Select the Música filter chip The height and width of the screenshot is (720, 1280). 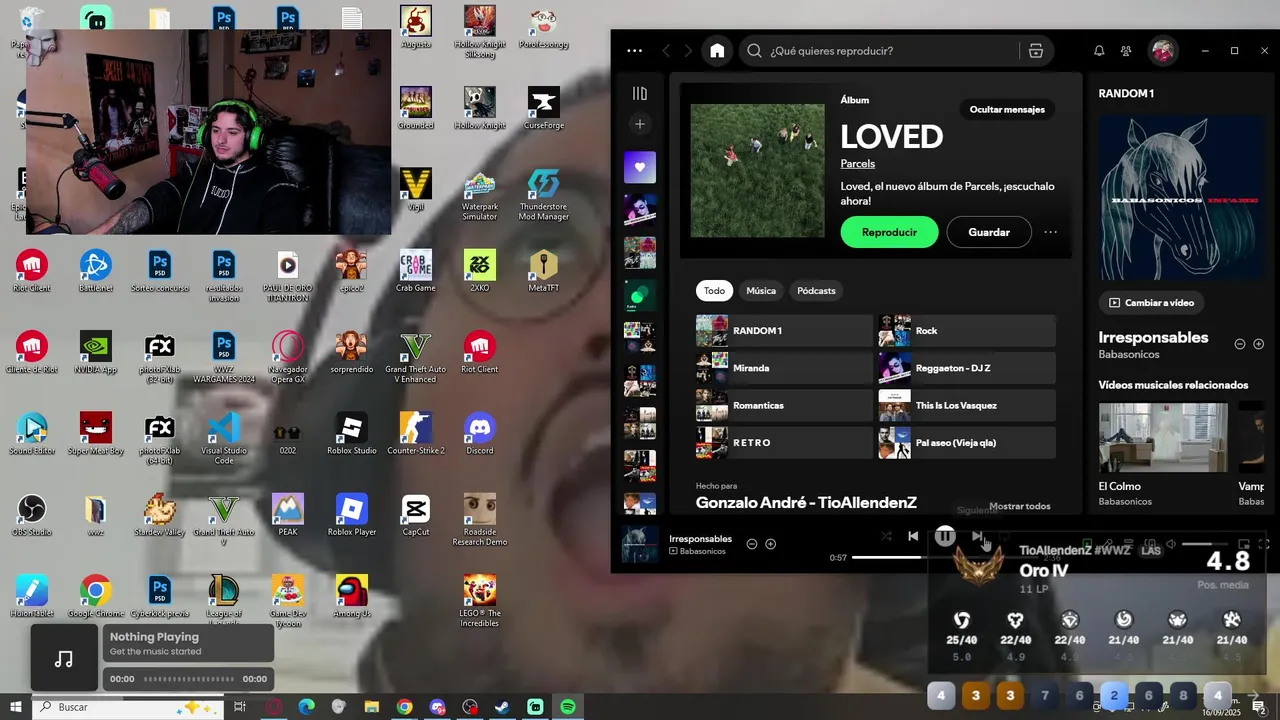pos(761,291)
